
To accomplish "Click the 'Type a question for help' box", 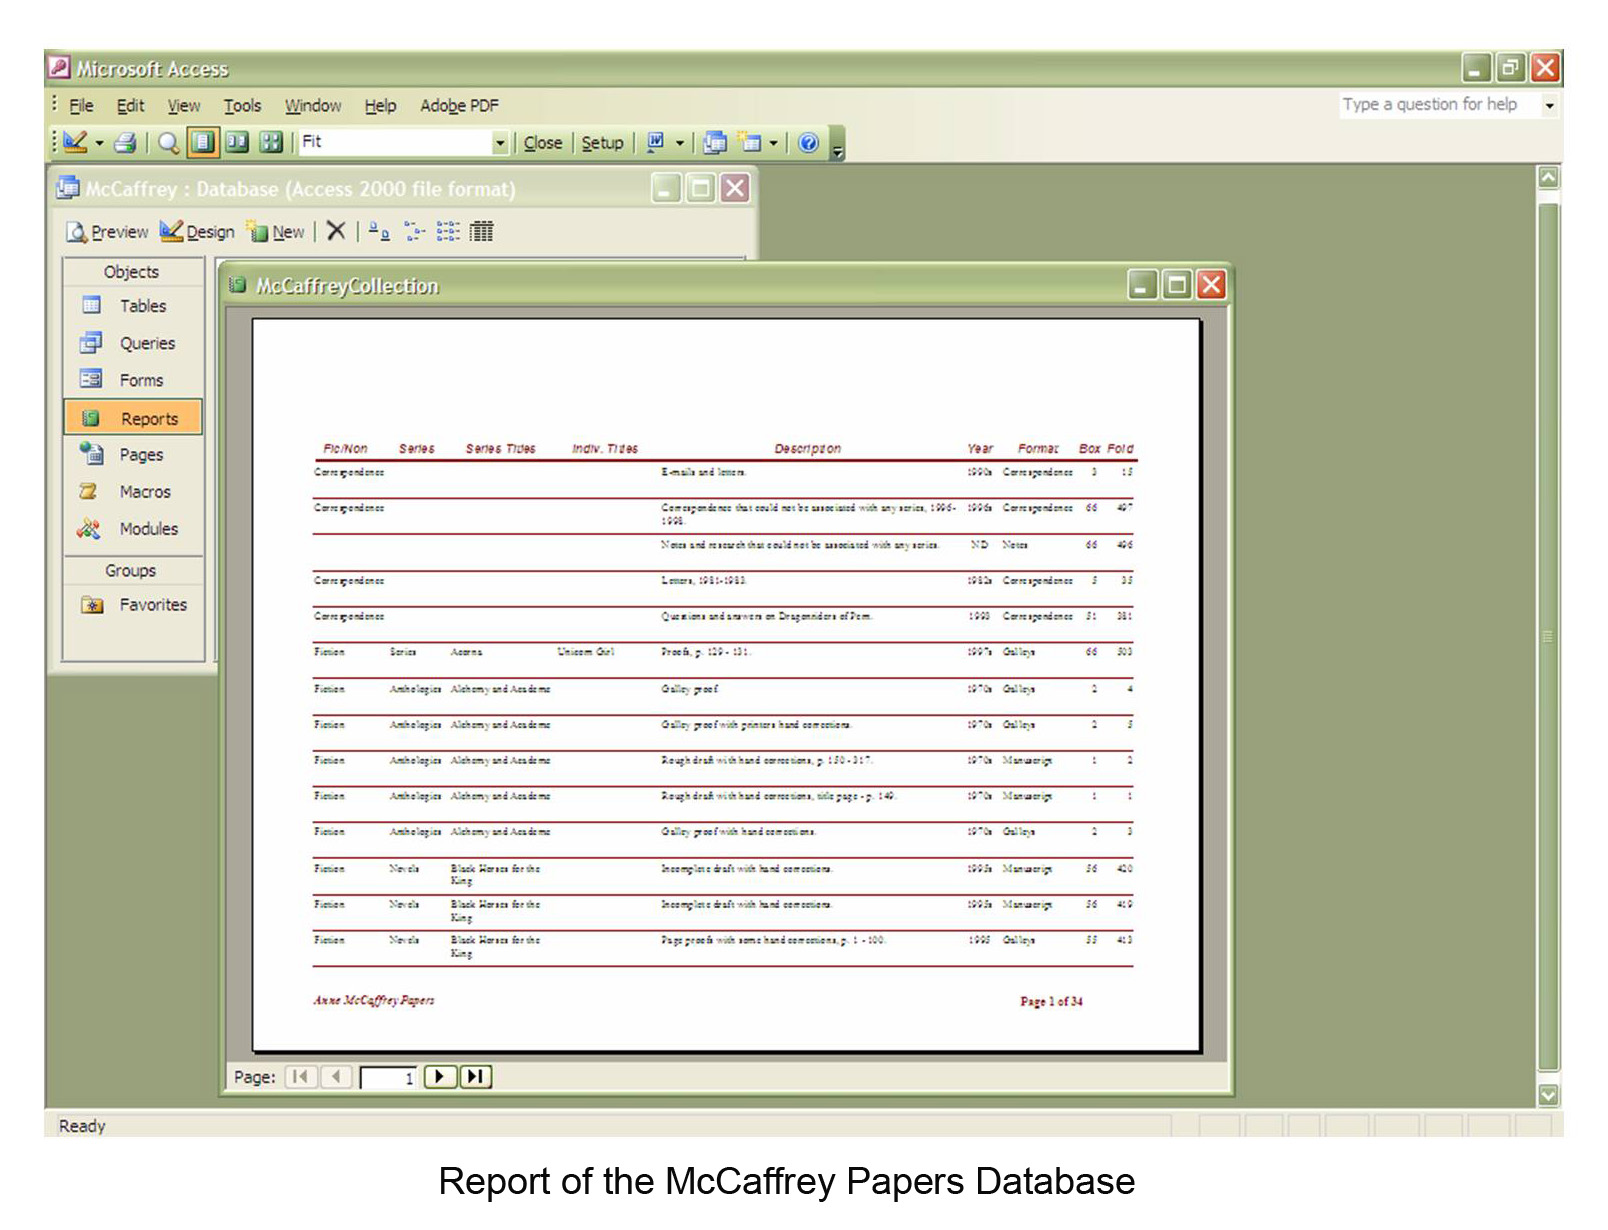I will [x=1438, y=104].
